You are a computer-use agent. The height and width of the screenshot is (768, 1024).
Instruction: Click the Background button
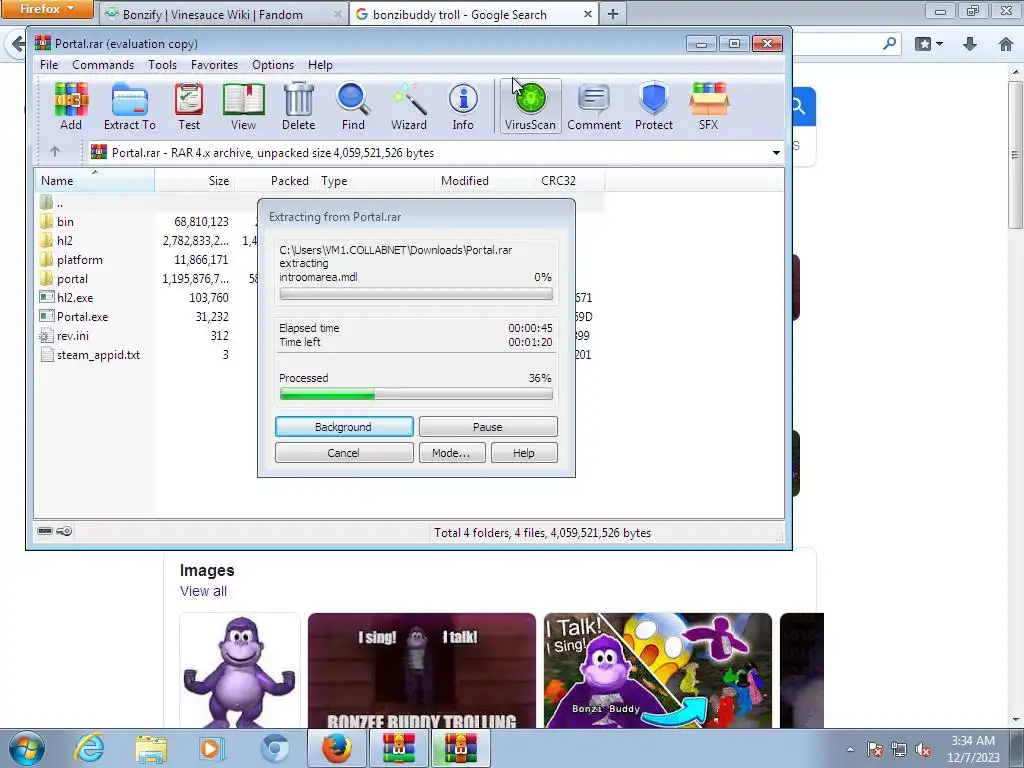344,426
